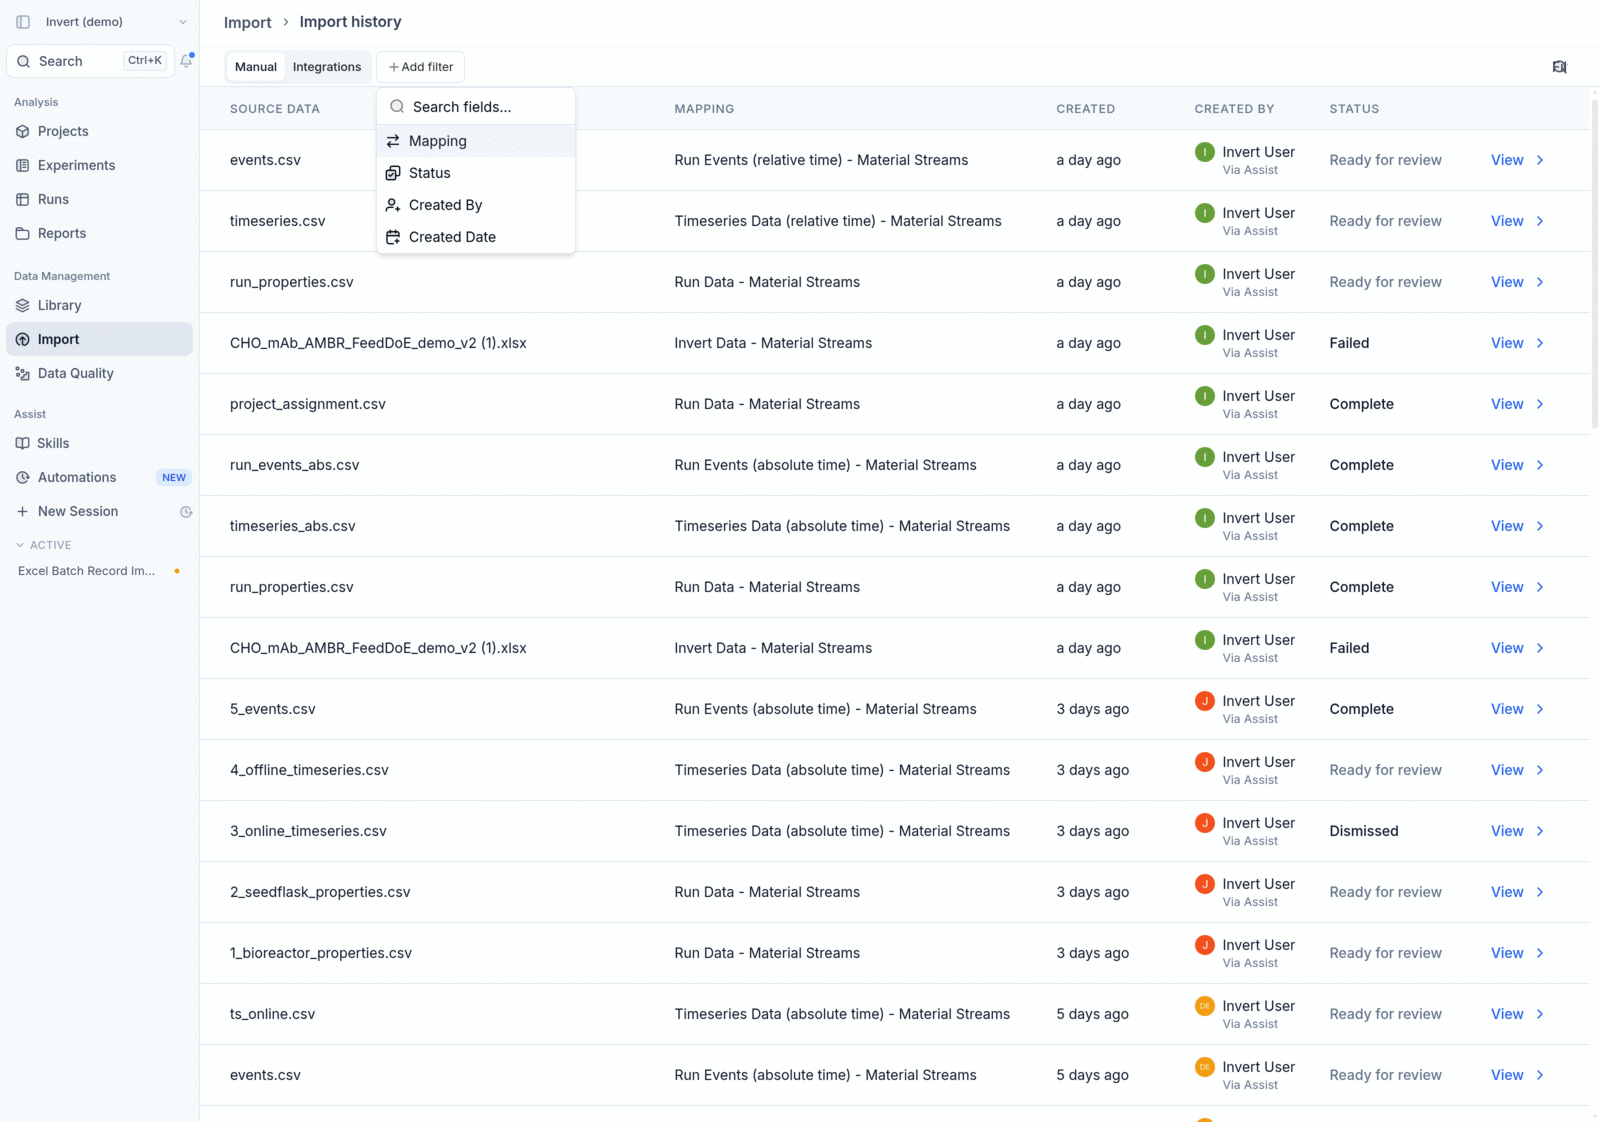Click the orange avatar in ts_online.csv row
Image resolution: width=1600 pixels, height=1122 pixels.
[1205, 1006]
